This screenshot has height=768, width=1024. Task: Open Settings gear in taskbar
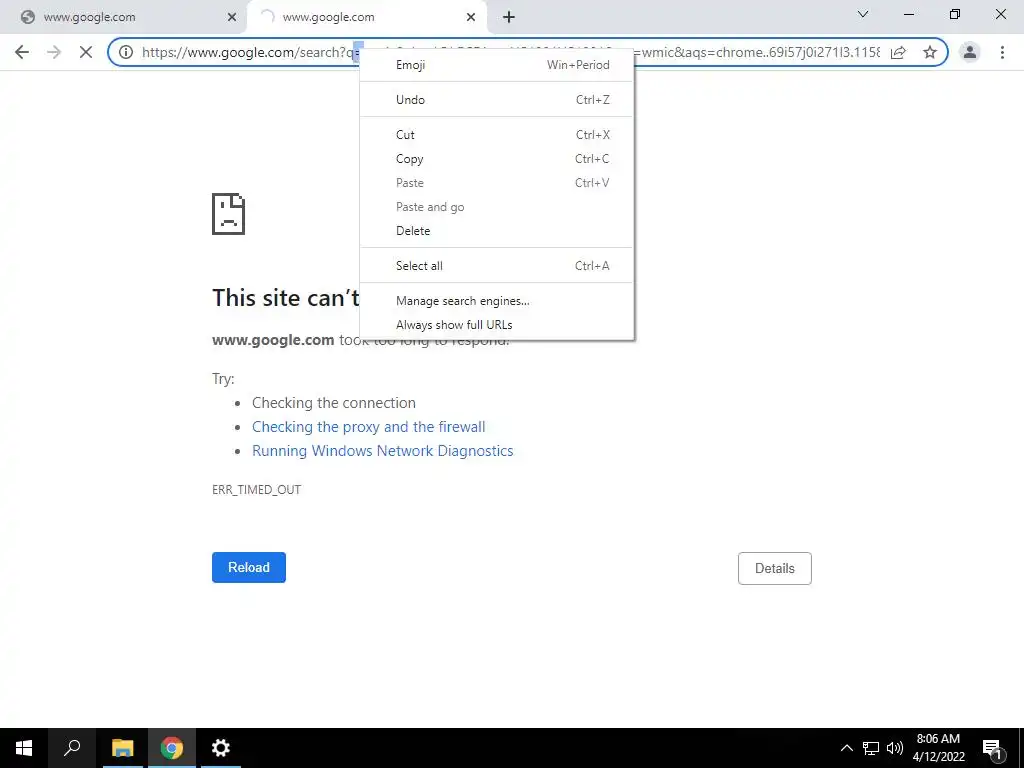pyautogui.click(x=221, y=748)
